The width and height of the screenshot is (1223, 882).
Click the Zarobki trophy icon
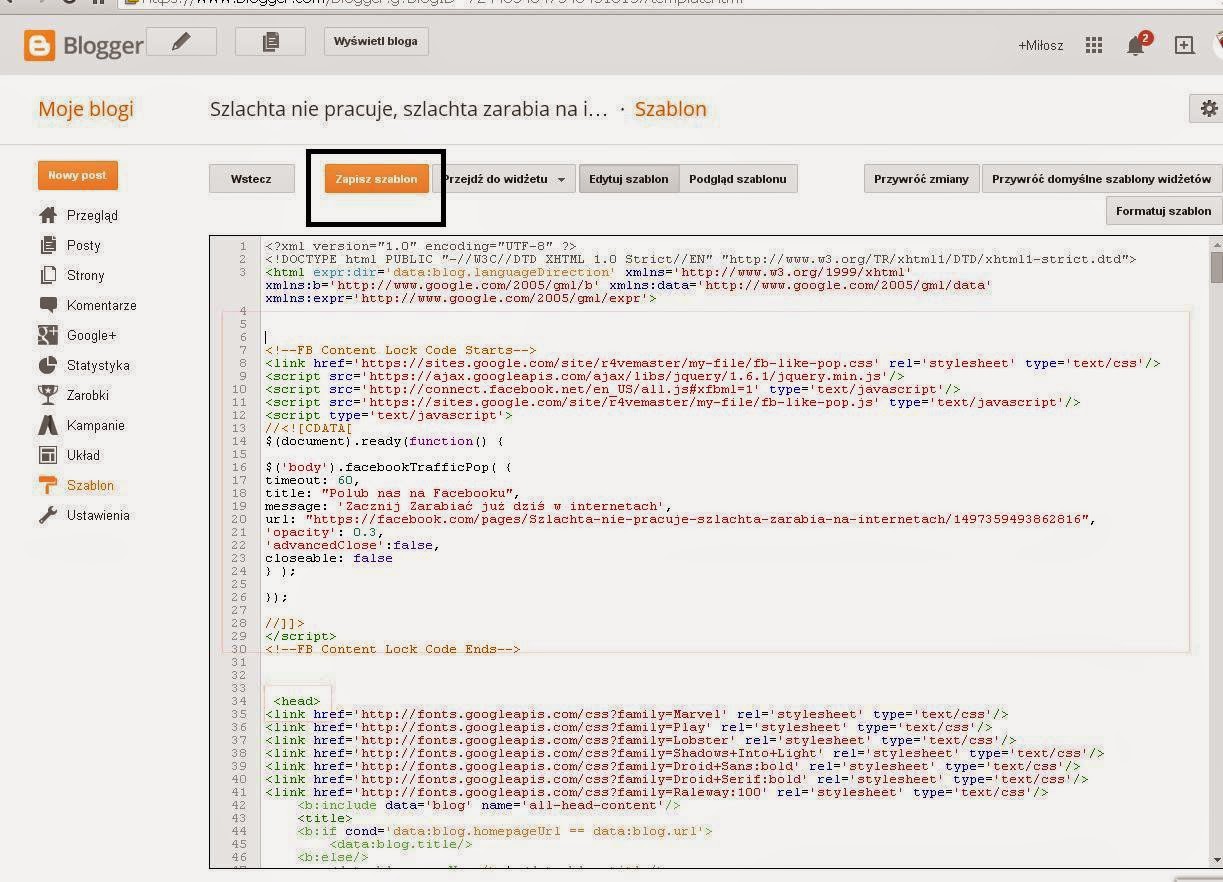pyautogui.click(x=48, y=395)
